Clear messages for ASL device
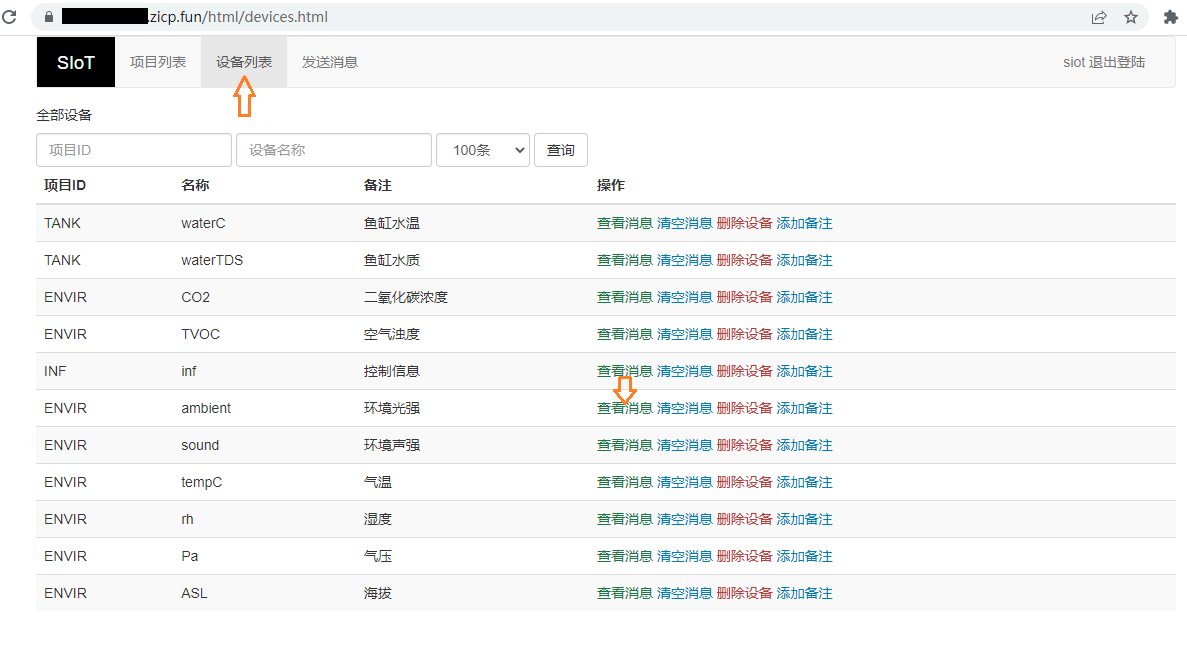The image size is (1187, 659). [x=684, y=594]
